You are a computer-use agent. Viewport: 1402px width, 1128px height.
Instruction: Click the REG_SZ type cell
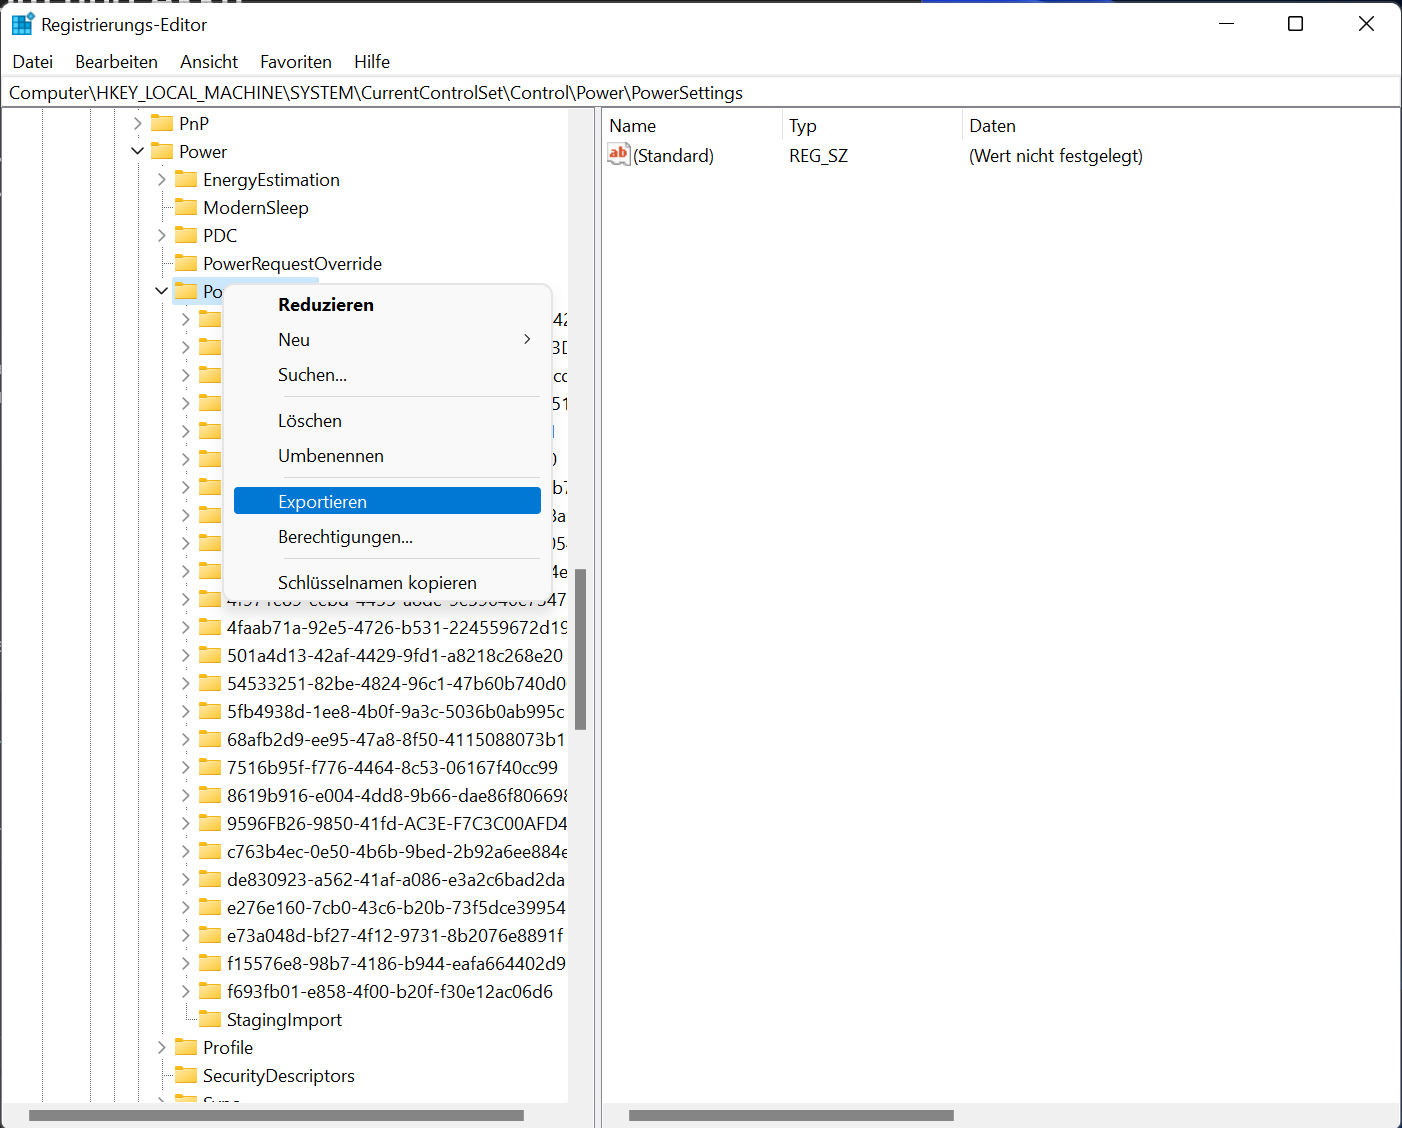coord(818,155)
